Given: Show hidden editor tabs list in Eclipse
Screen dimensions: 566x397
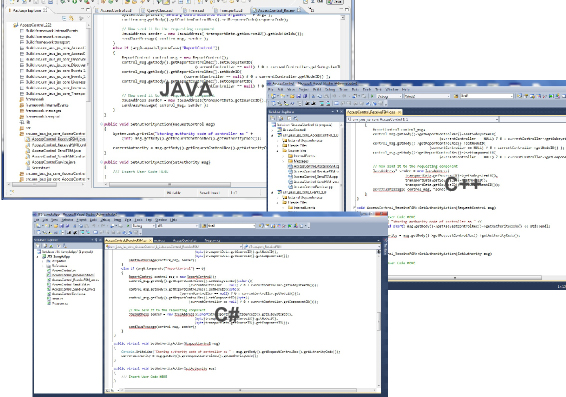Looking at the screenshot, I should [311, 10].
